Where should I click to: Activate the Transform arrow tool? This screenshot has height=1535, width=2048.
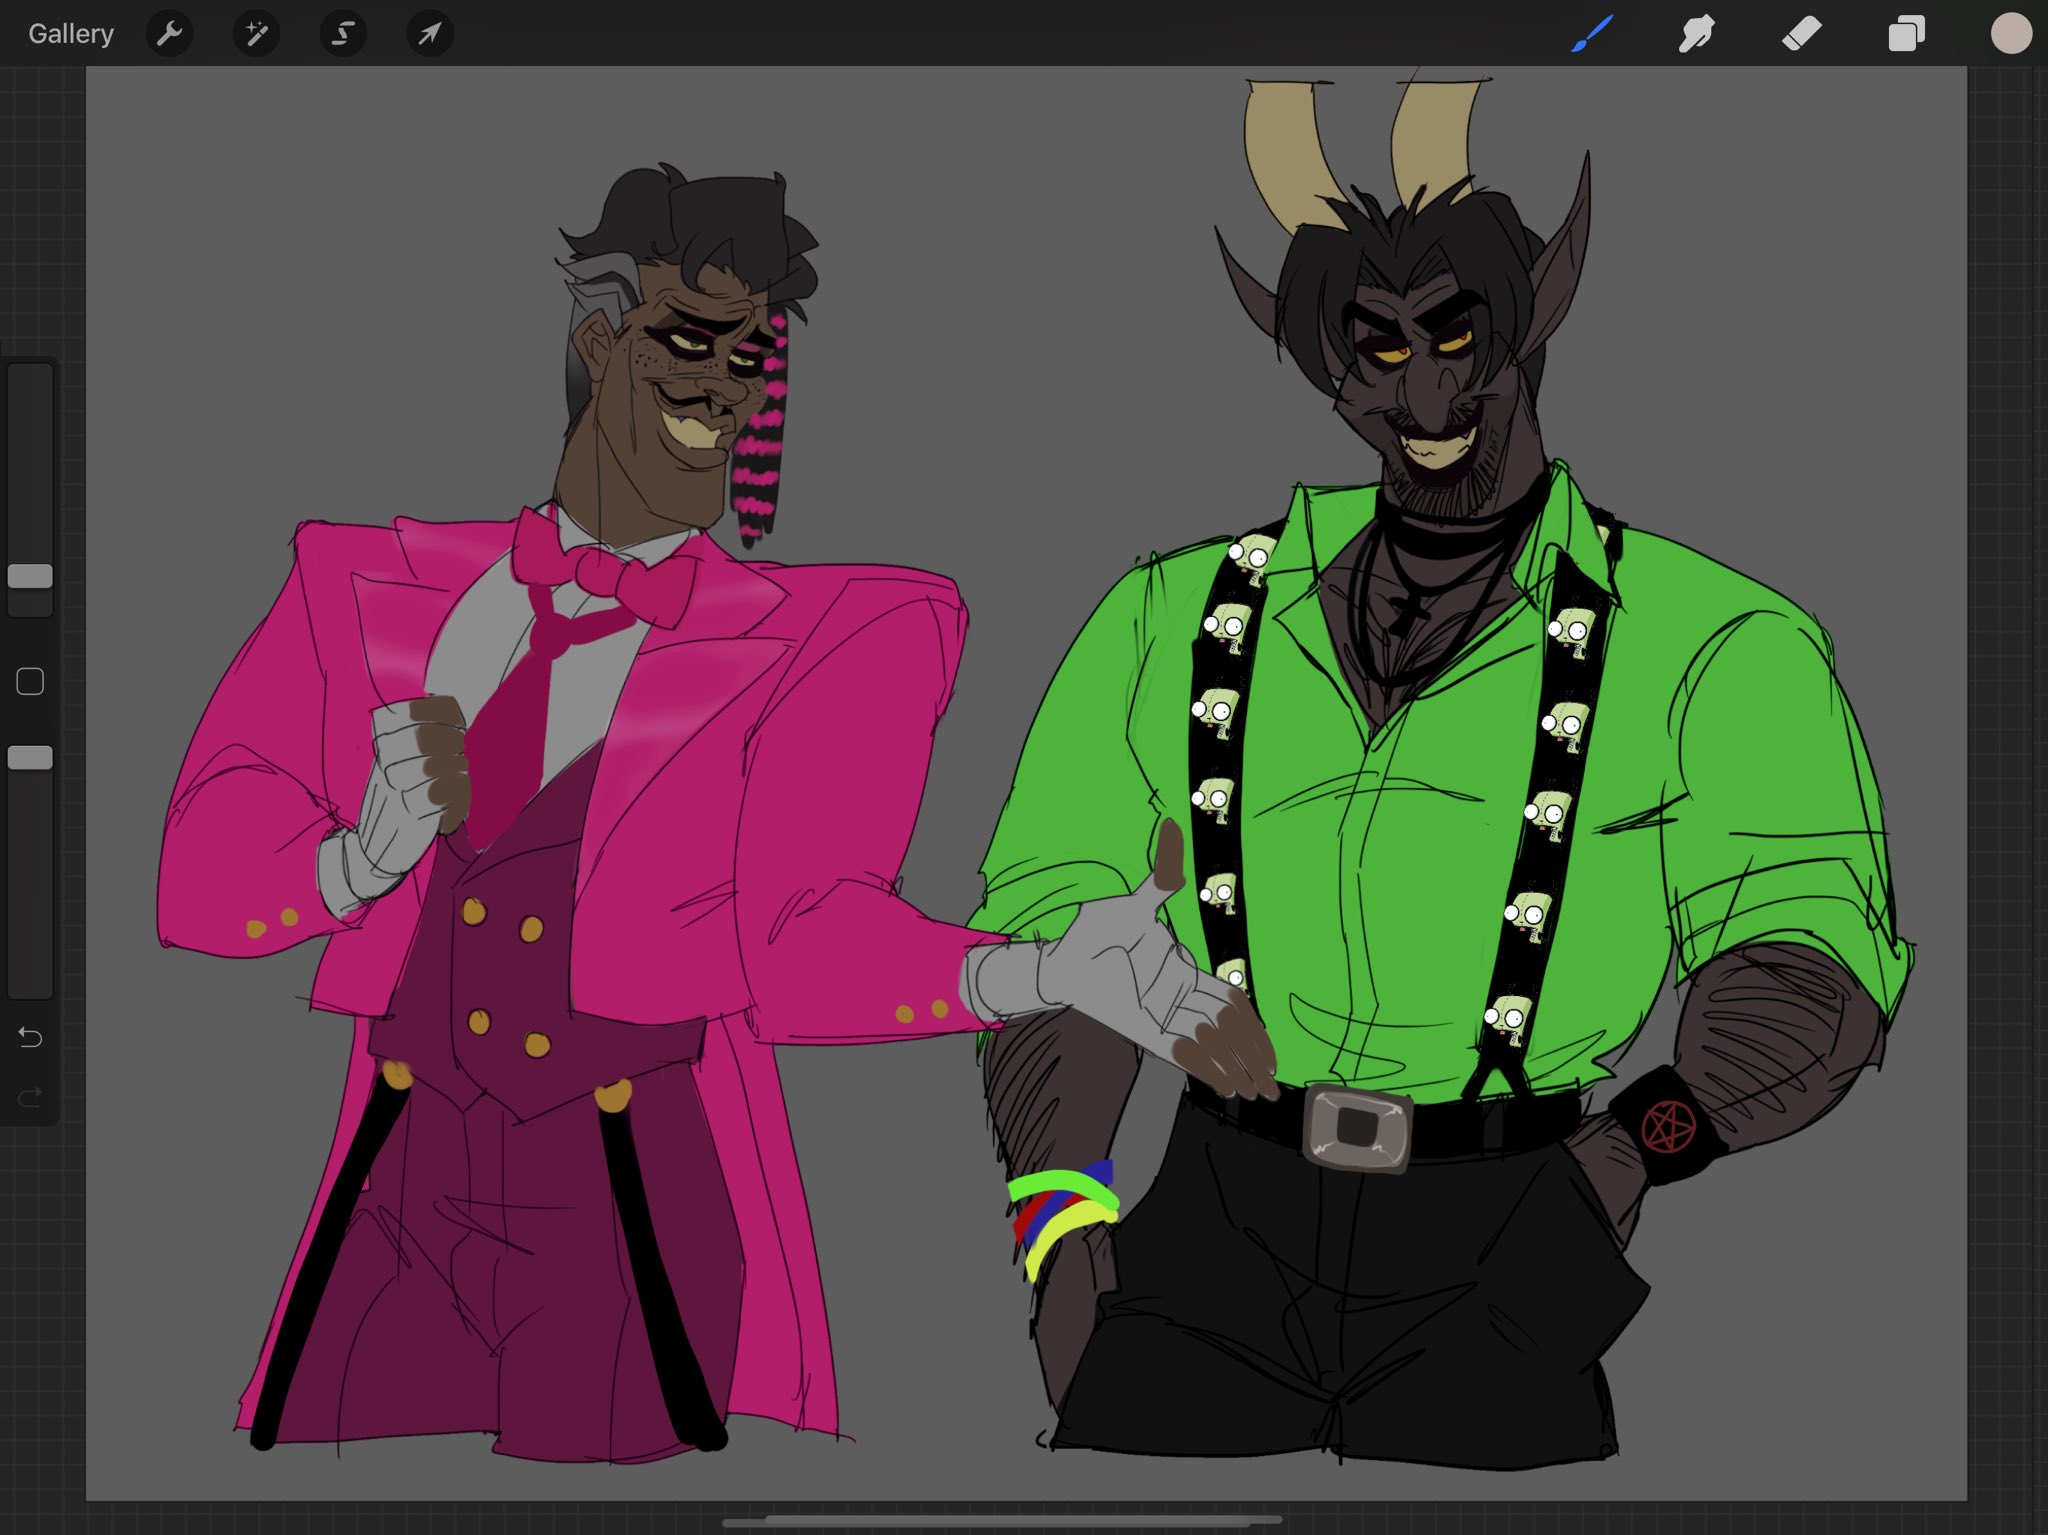coord(428,33)
